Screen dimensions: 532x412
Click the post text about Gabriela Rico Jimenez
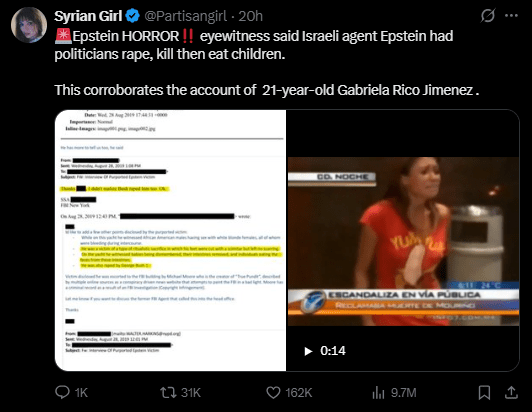tap(267, 90)
